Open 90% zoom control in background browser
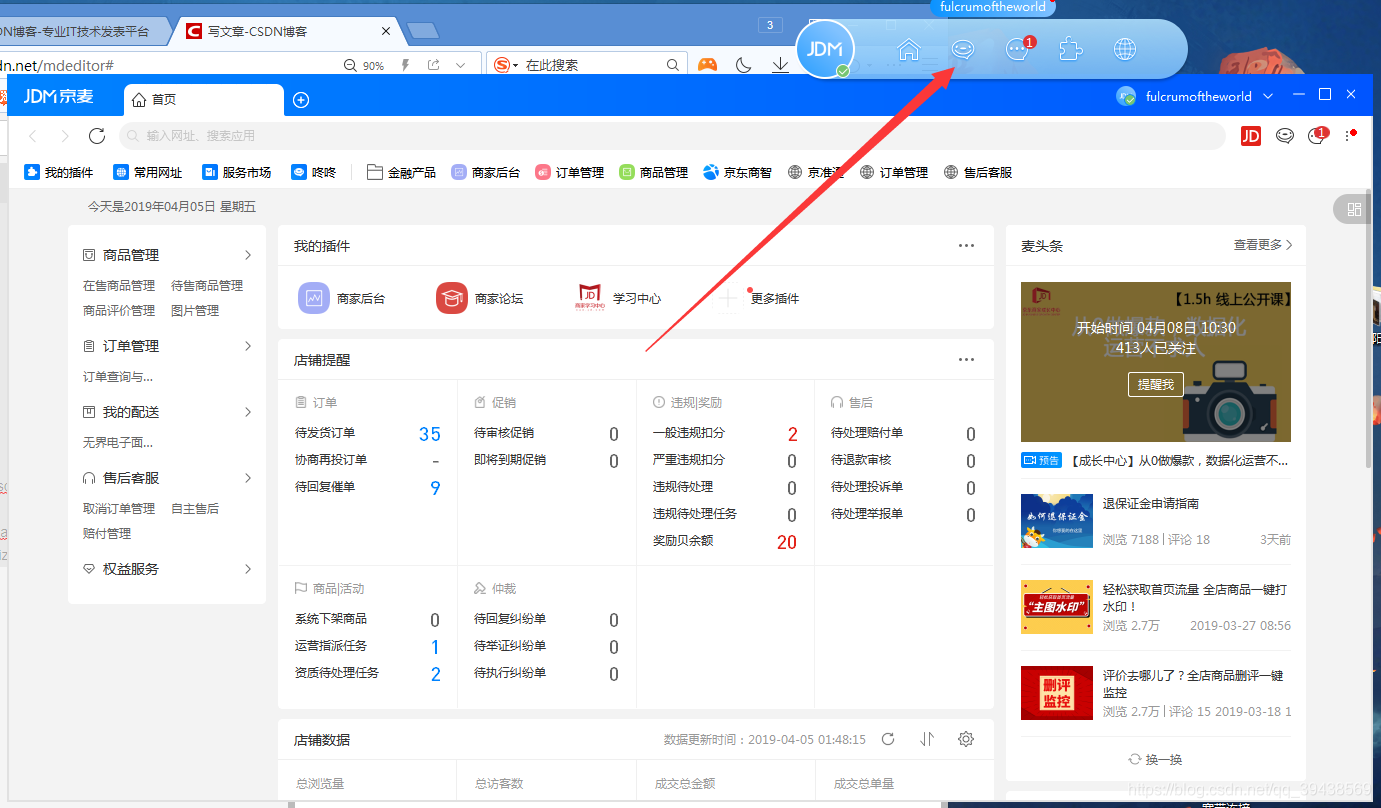 pos(364,65)
